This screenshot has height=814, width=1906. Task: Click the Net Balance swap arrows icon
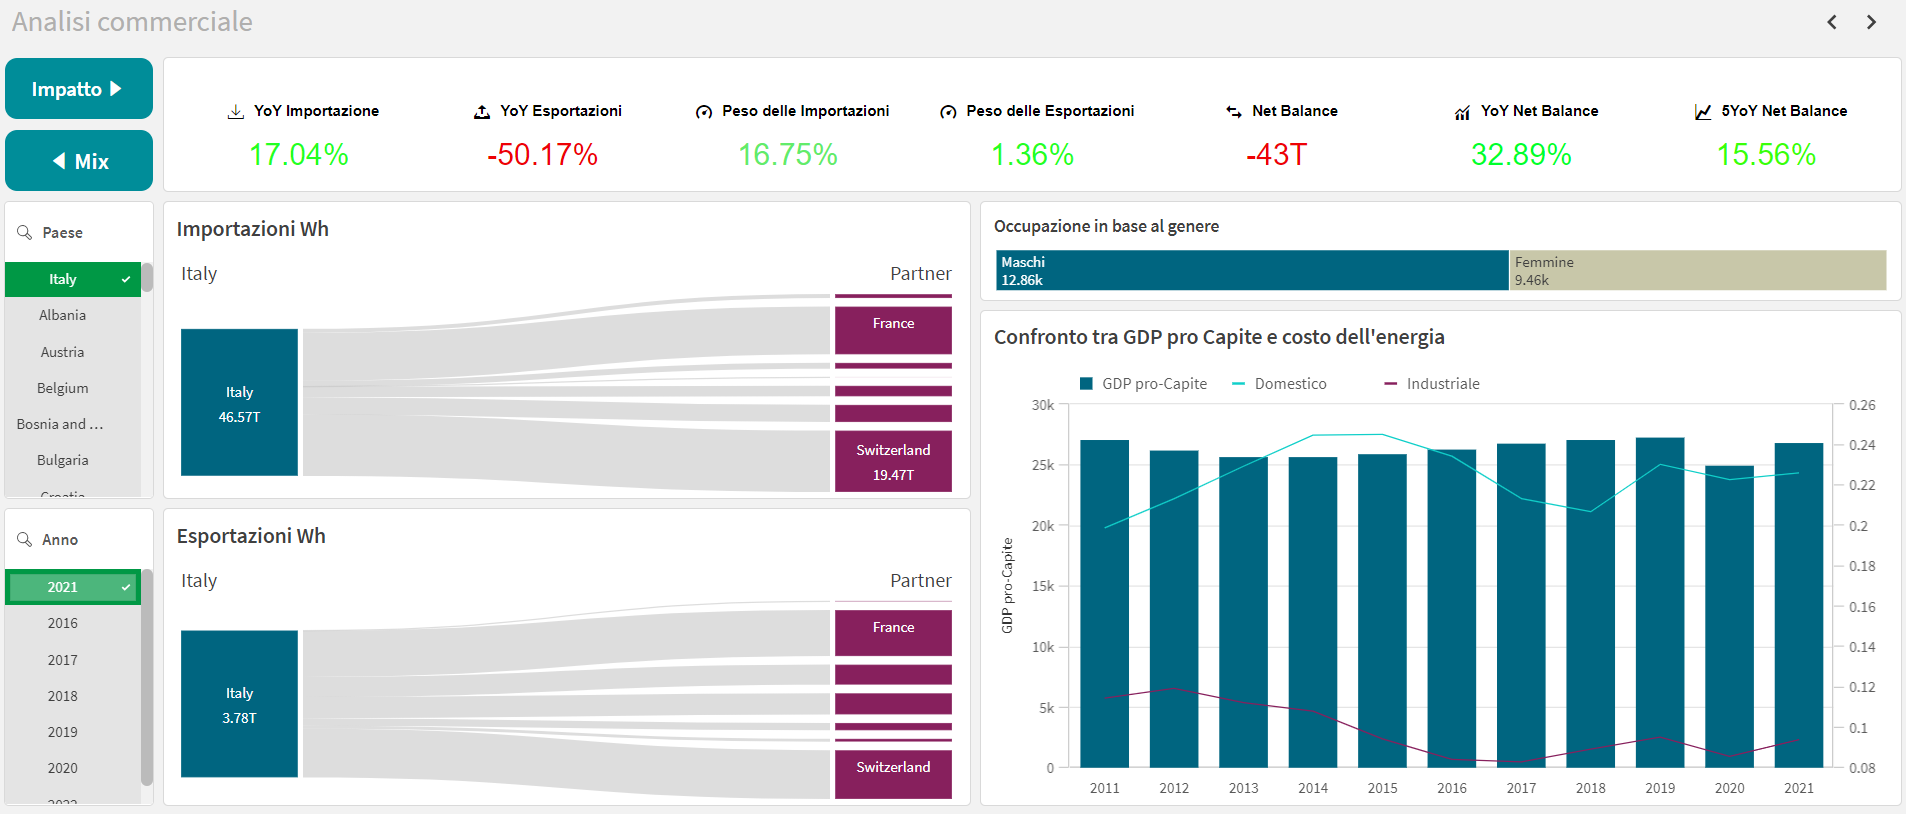(x=1234, y=112)
